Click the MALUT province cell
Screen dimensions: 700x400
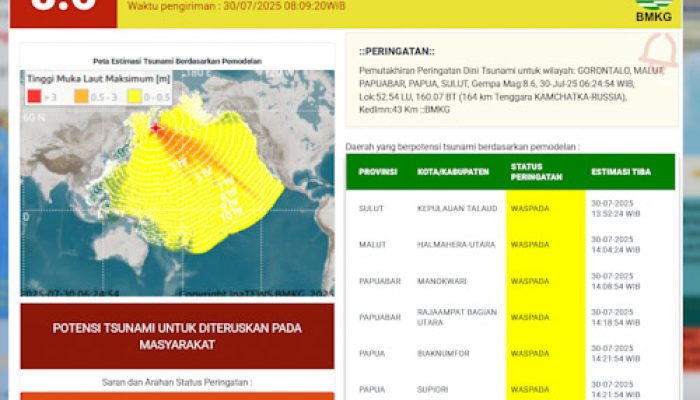pos(372,245)
